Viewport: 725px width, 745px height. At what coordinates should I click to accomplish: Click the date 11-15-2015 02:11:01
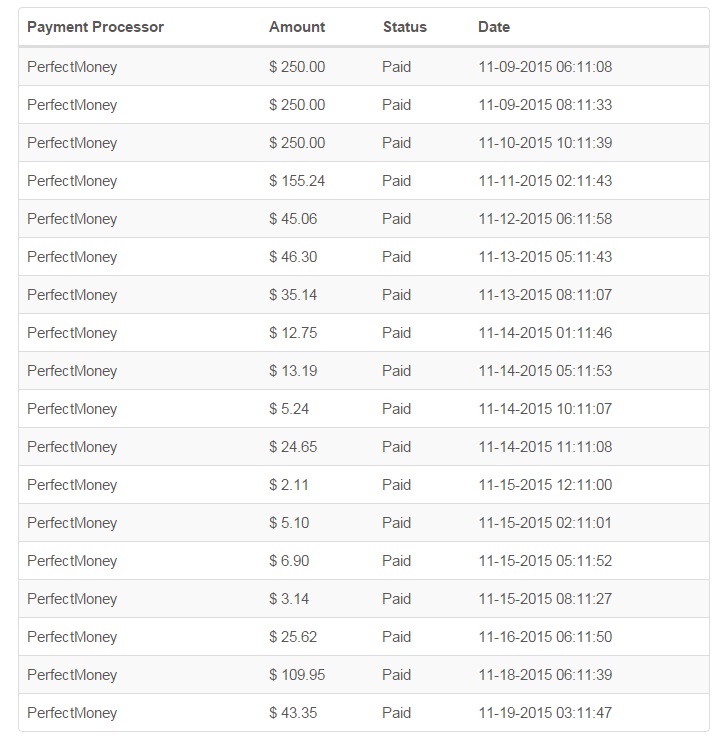pyautogui.click(x=545, y=523)
